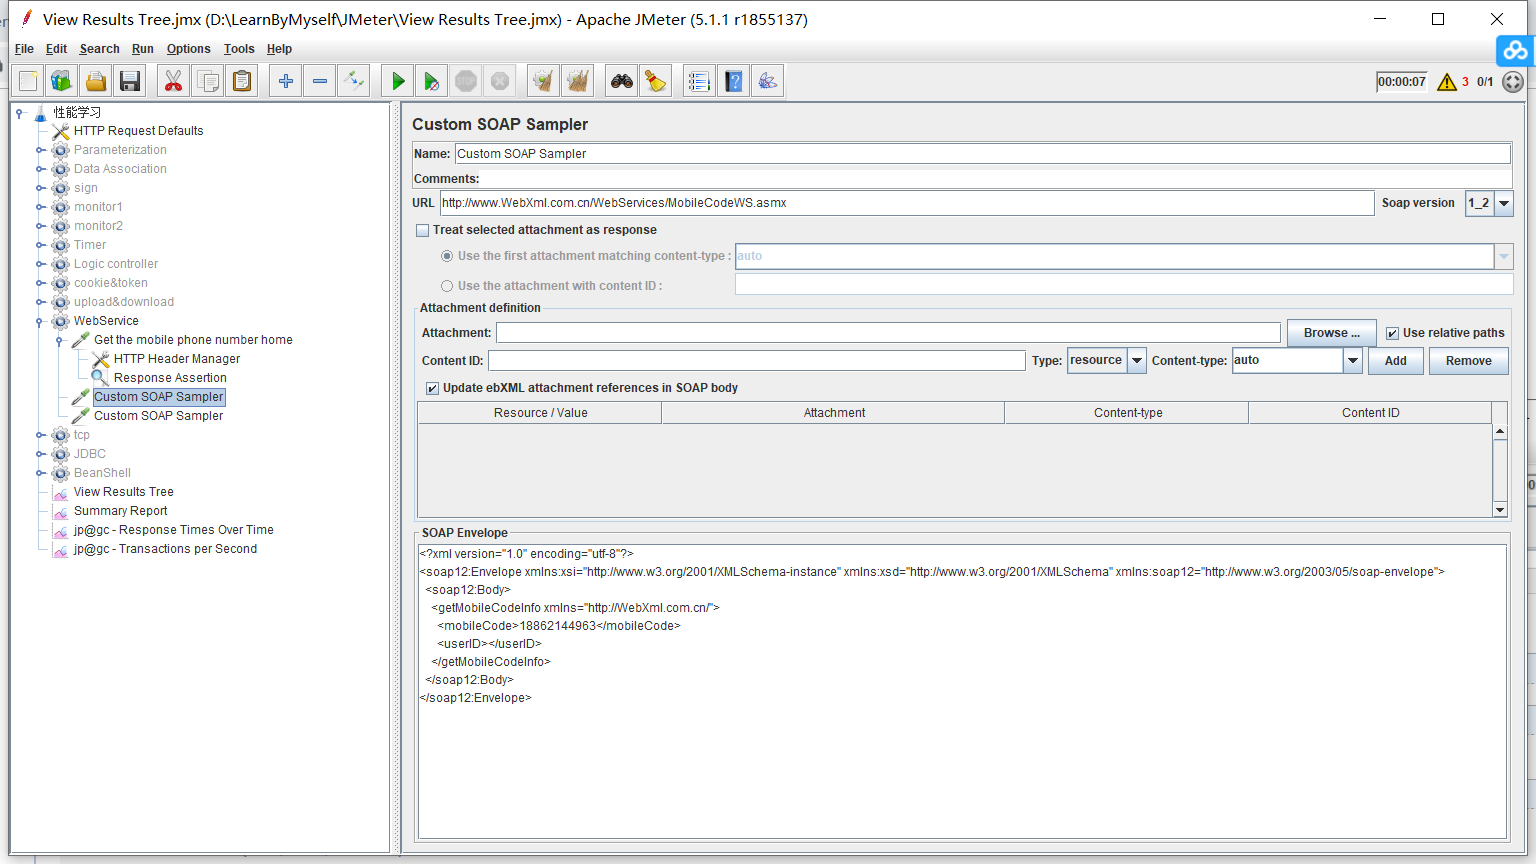Open the Search menu
This screenshot has width=1536, height=864.
pyautogui.click(x=99, y=49)
